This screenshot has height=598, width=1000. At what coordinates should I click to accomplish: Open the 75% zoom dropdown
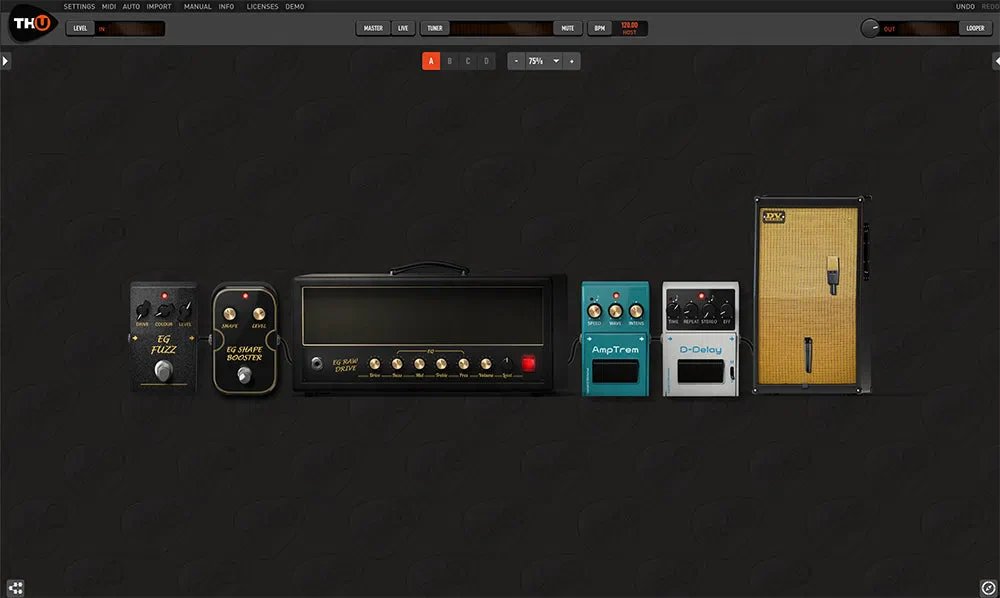[543, 61]
